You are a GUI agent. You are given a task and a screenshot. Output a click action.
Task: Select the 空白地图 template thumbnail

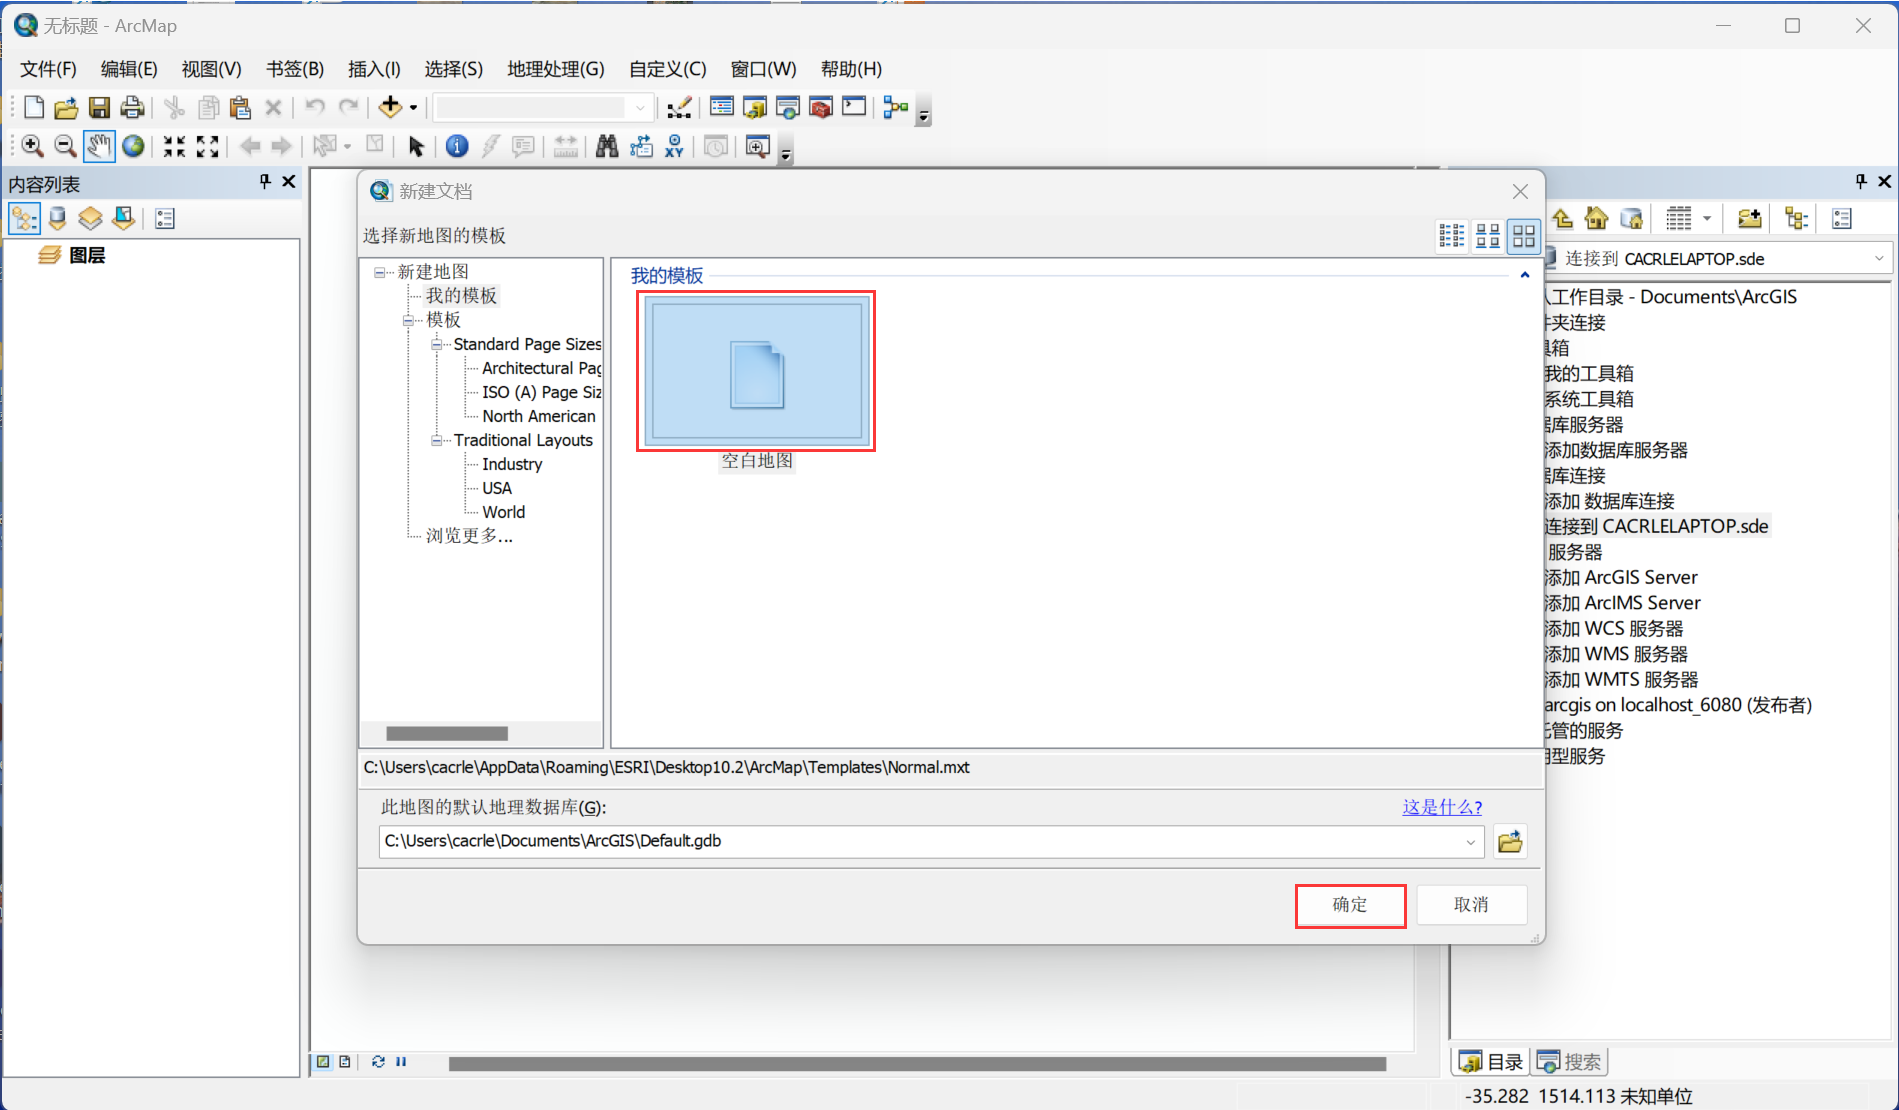tap(756, 371)
